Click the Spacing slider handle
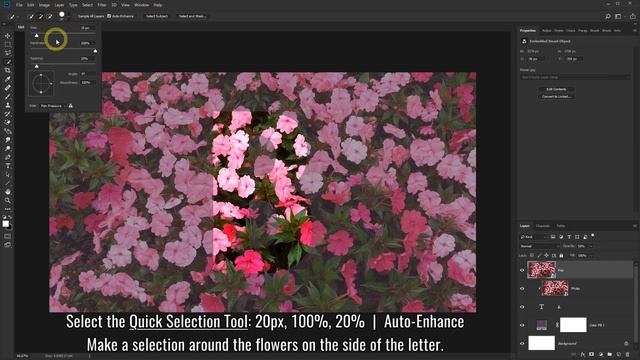 tap(36, 66)
